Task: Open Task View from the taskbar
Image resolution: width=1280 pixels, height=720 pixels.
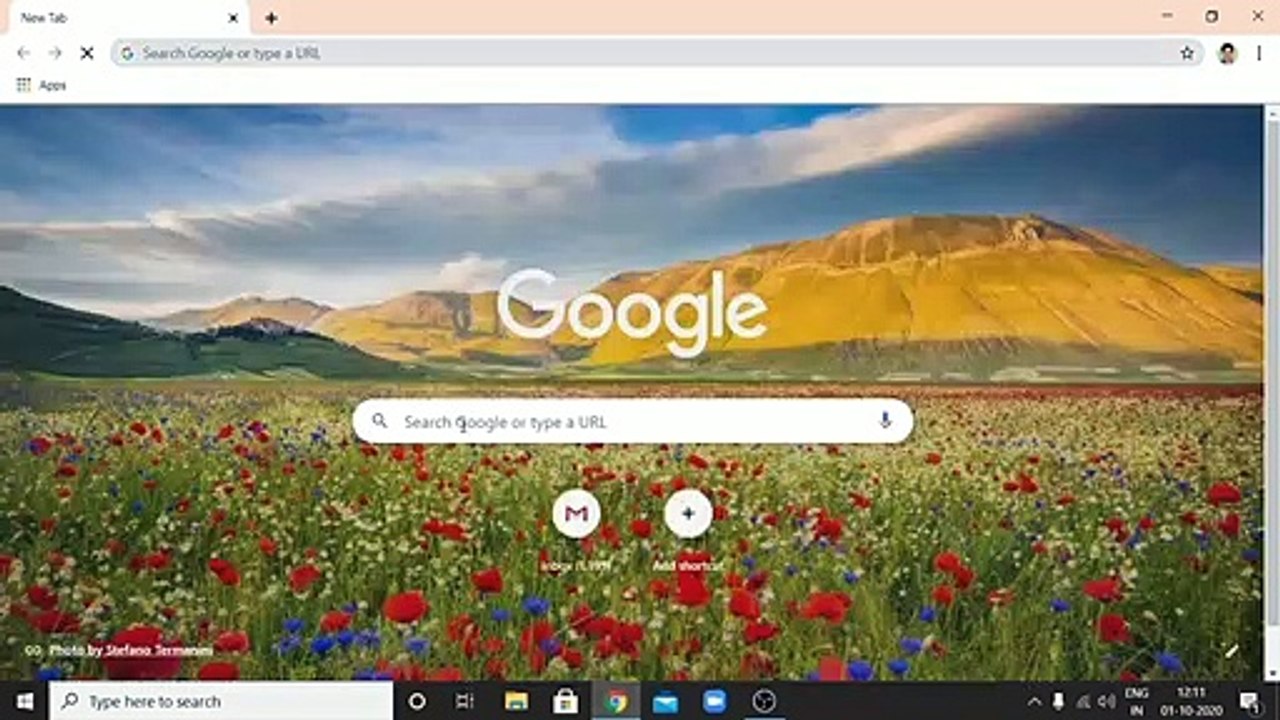Action: [x=465, y=701]
